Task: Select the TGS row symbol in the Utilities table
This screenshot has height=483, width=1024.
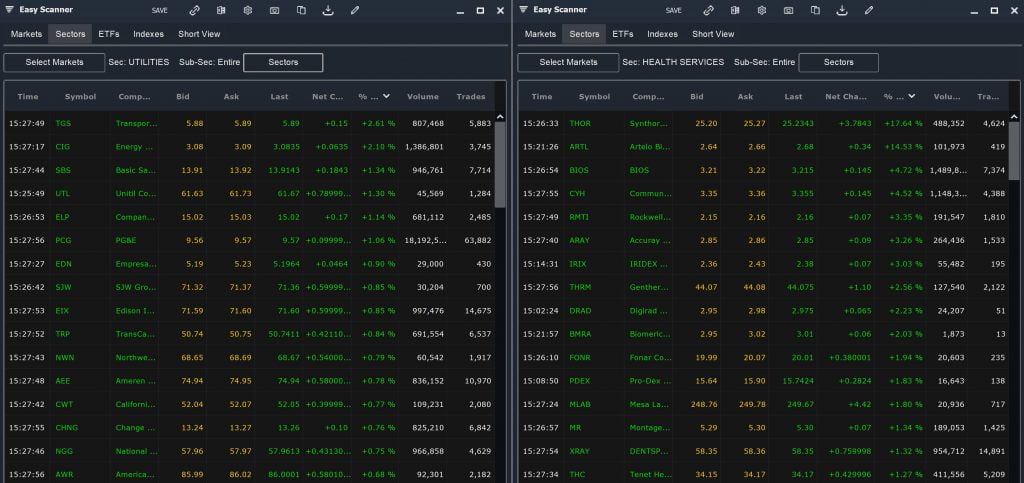Action: click(63, 123)
